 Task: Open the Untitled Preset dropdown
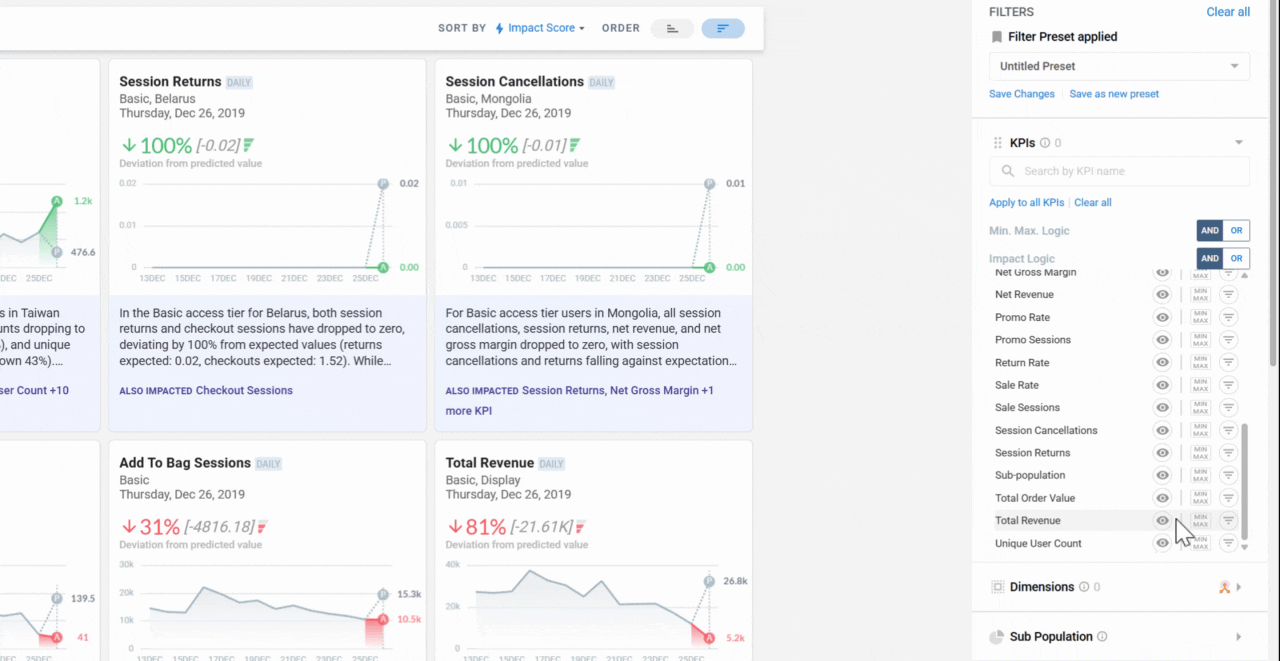(x=1119, y=66)
